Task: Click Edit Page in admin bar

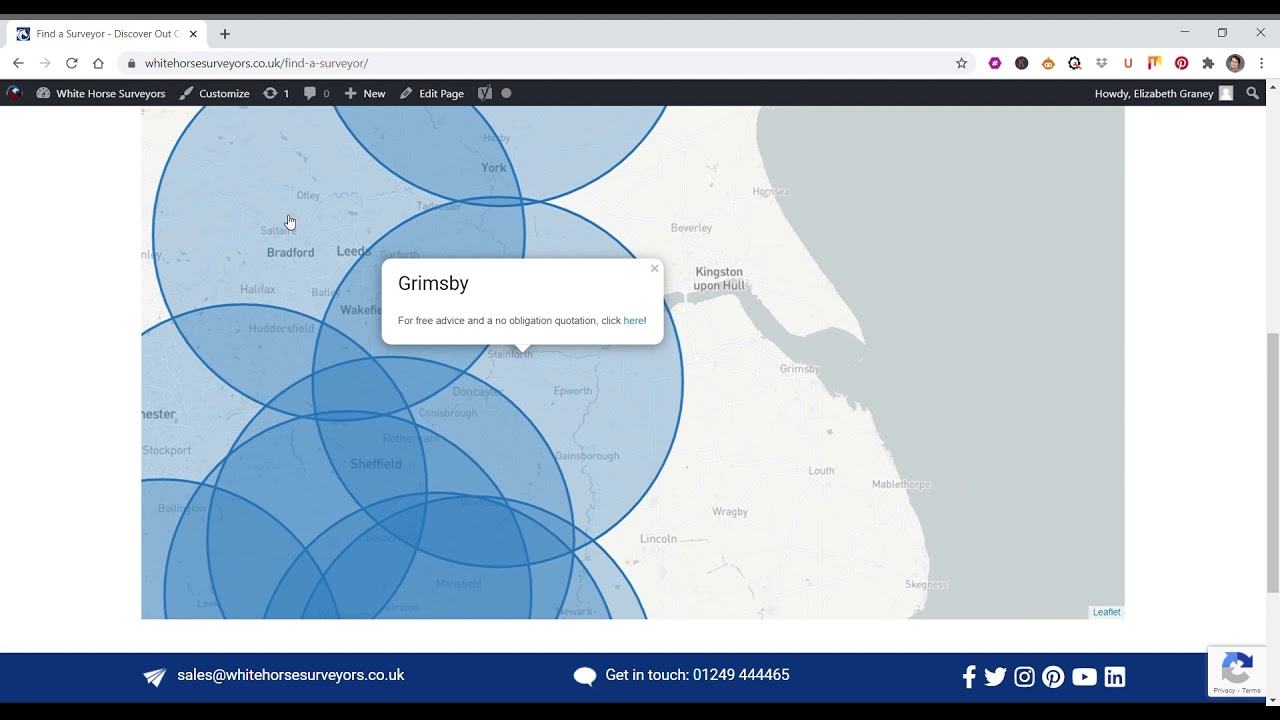Action: pos(432,93)
